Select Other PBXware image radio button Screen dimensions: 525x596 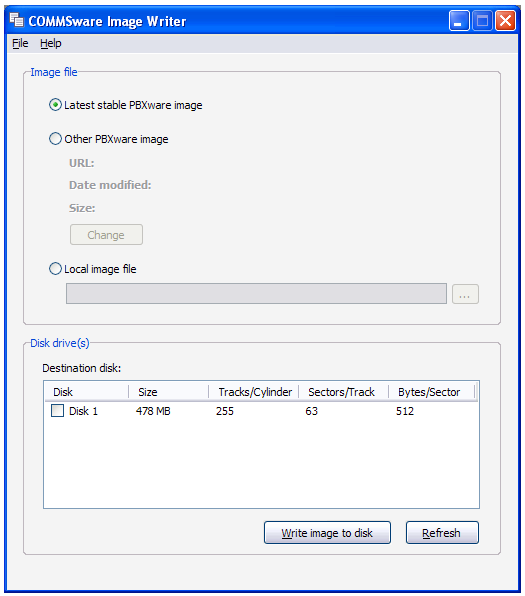(x=55, y=139)
